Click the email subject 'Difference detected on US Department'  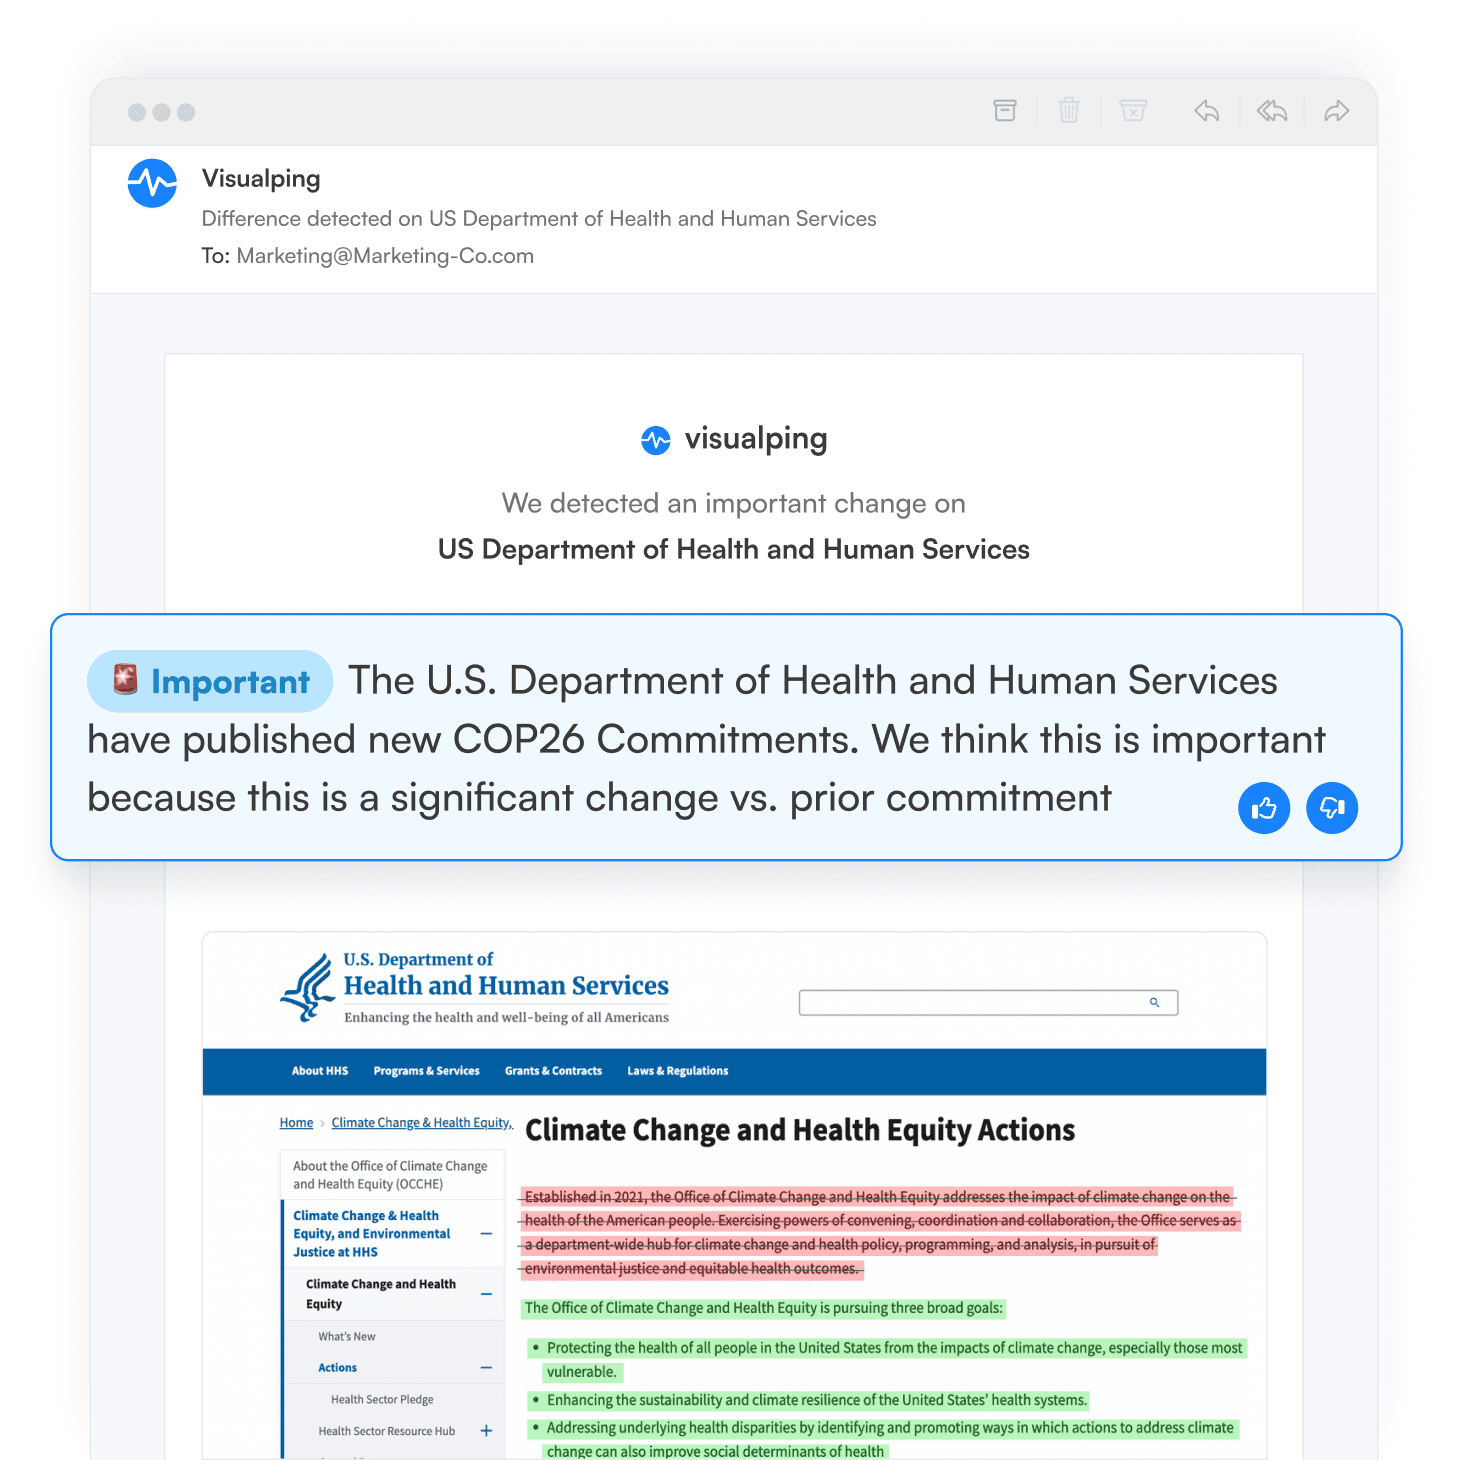click(x=539, y=219)
